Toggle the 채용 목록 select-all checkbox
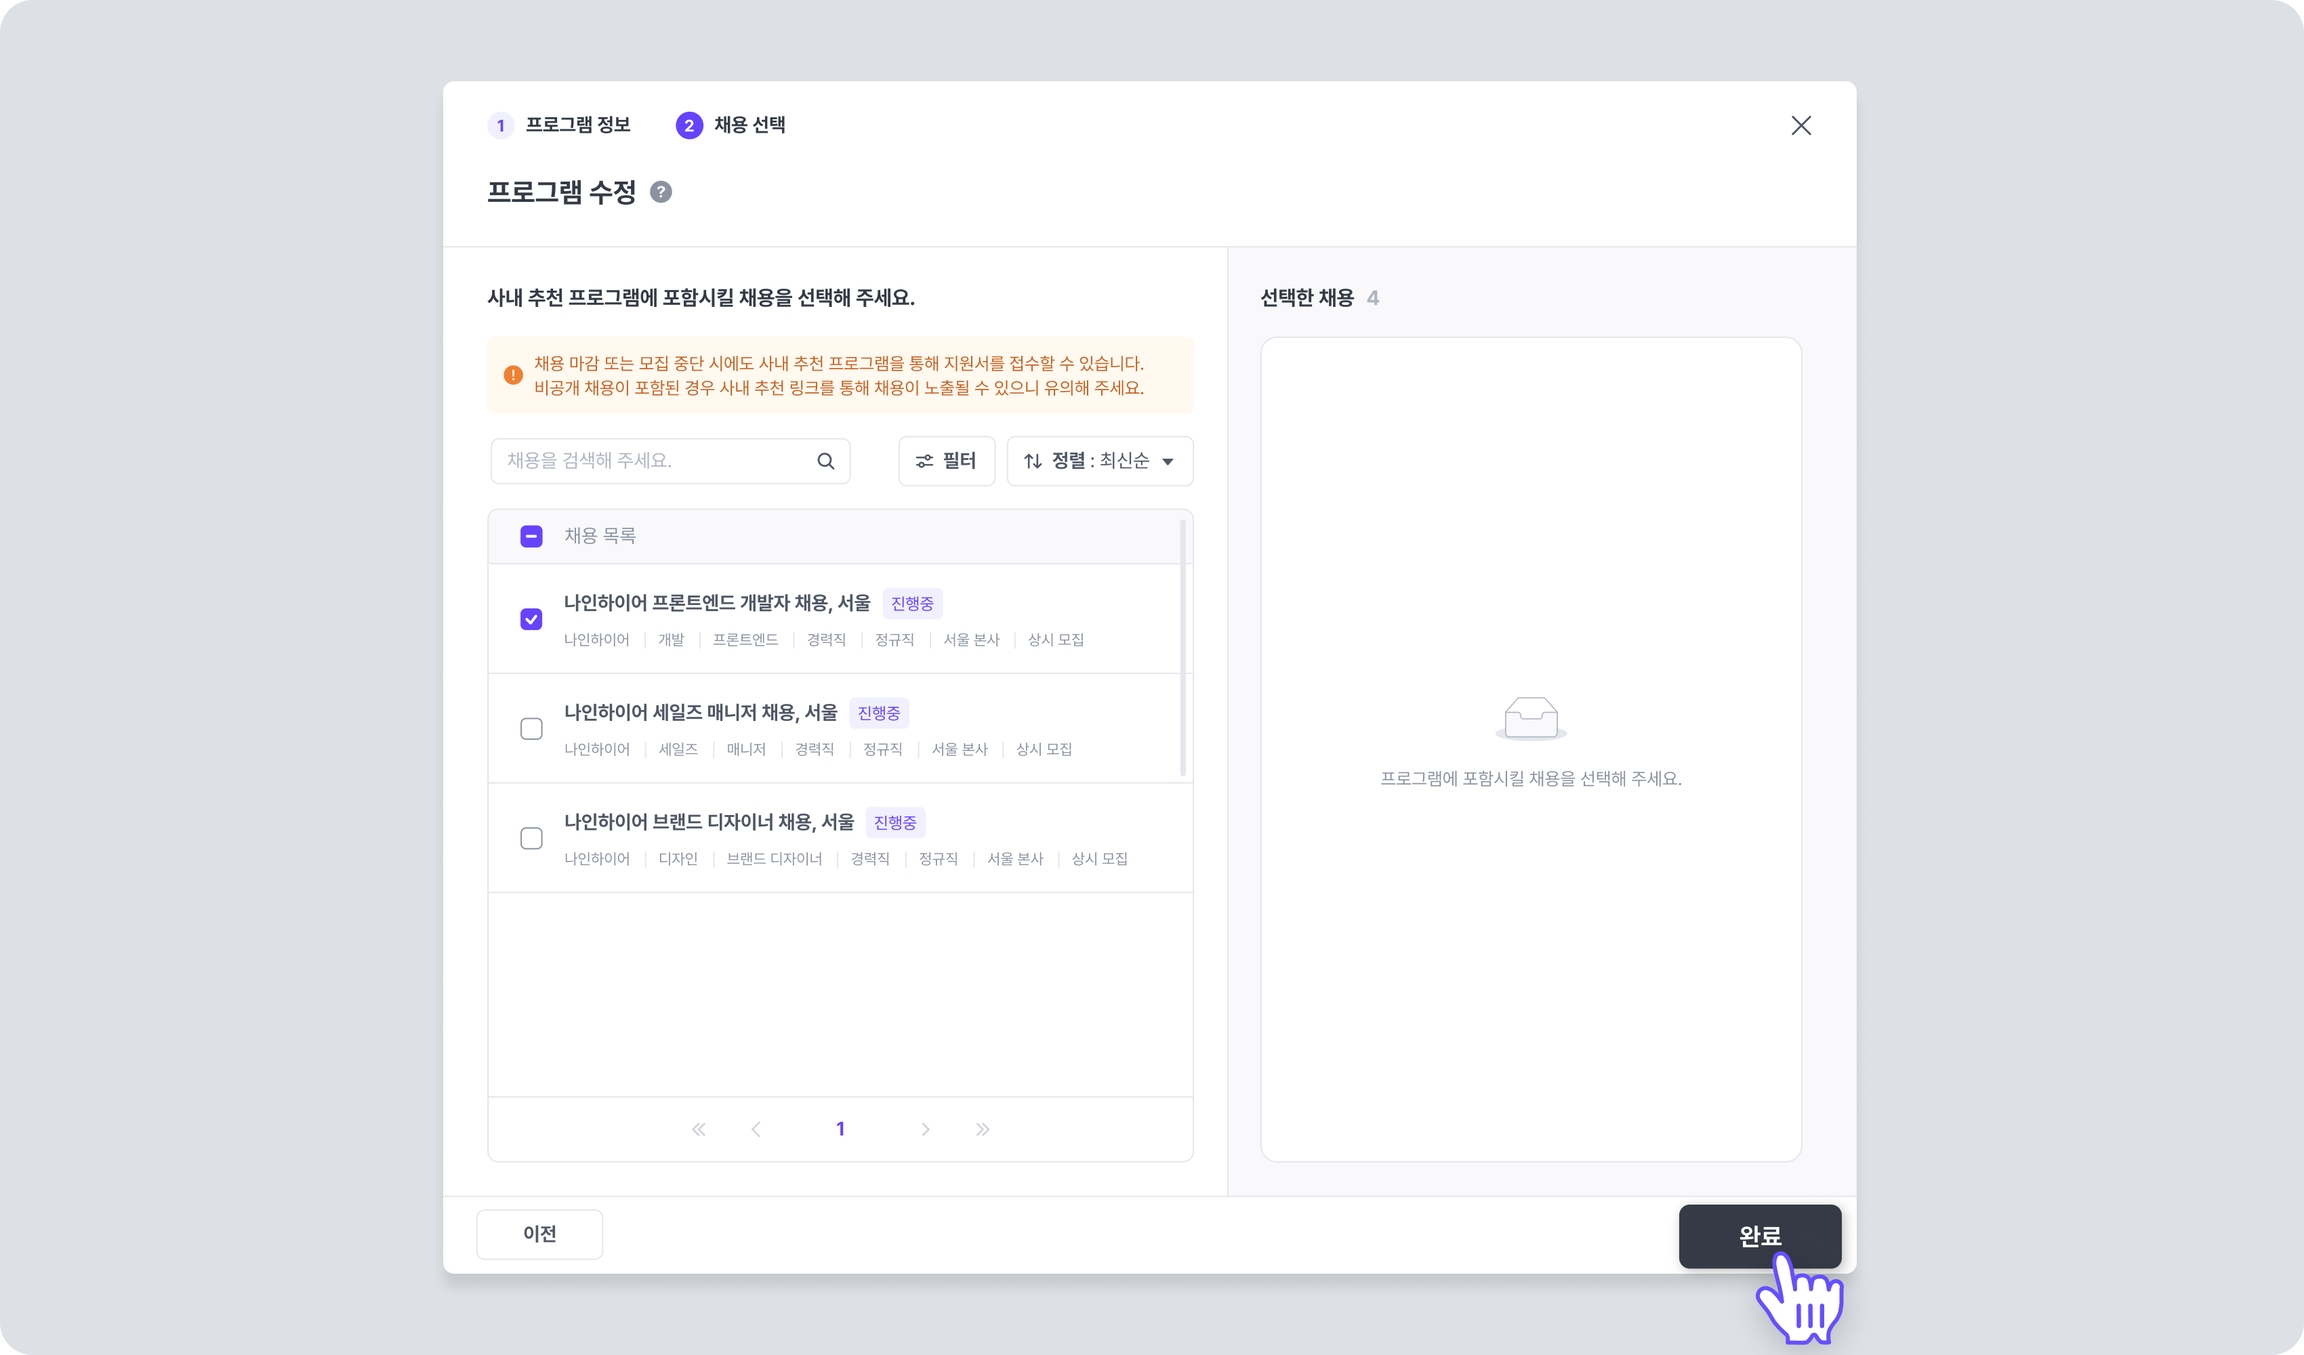The width and height of the screenshot is (2304, 1355). 531,536
